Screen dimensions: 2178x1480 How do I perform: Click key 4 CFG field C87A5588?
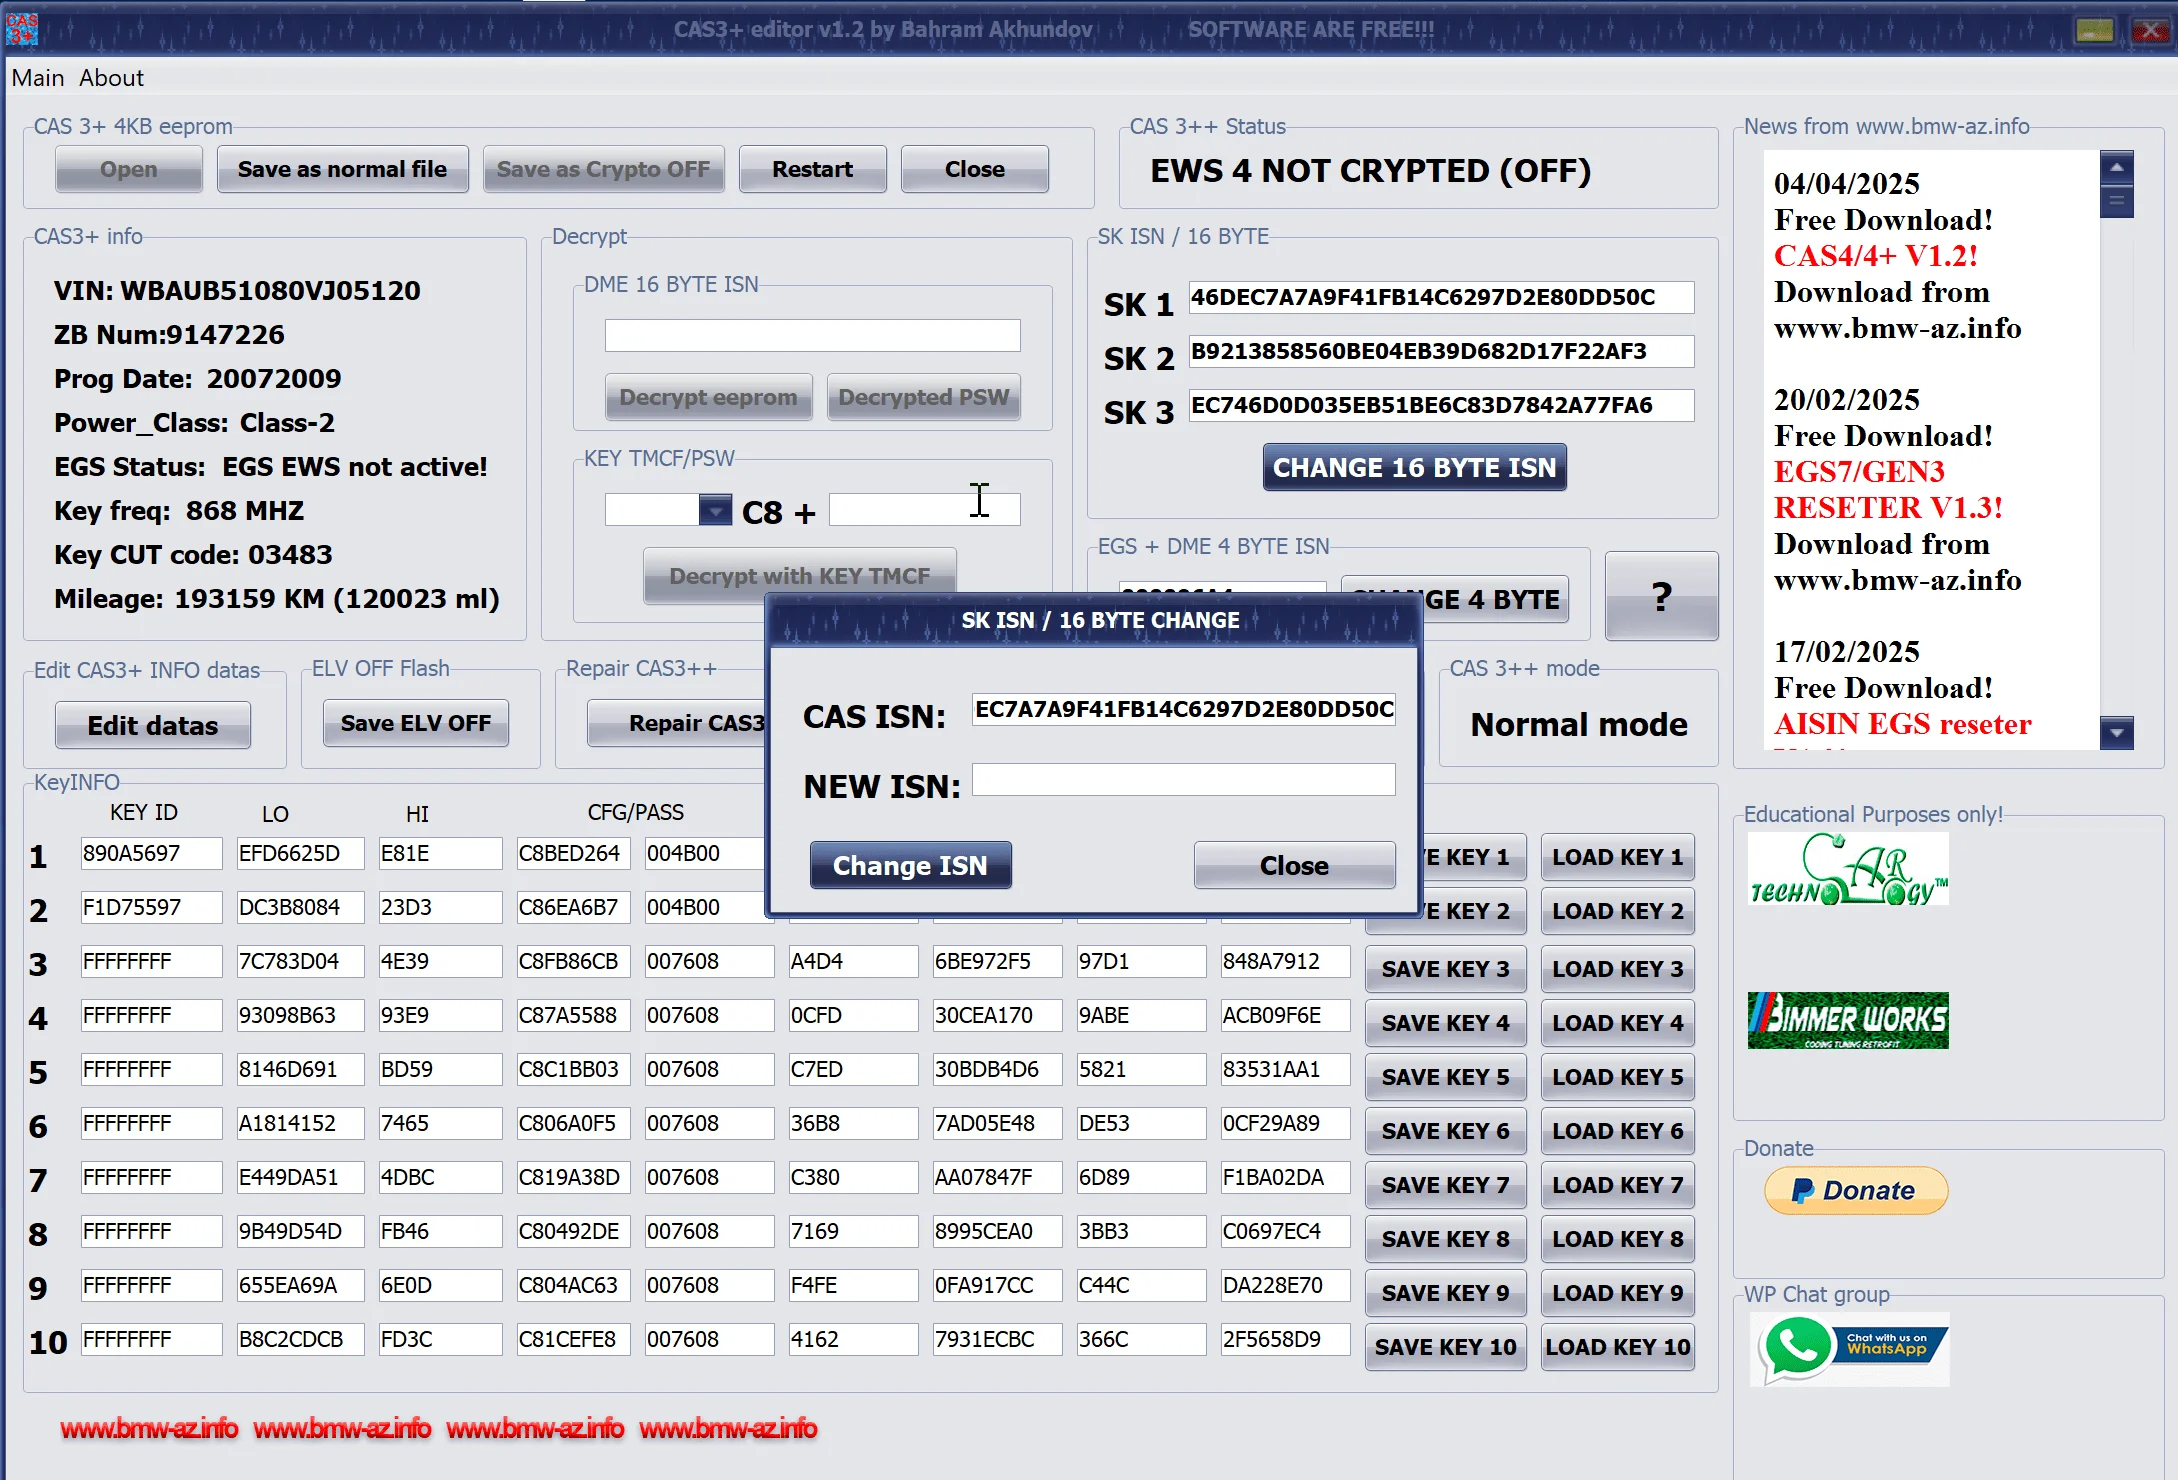pyautogui.click(x=573, y=1015)
